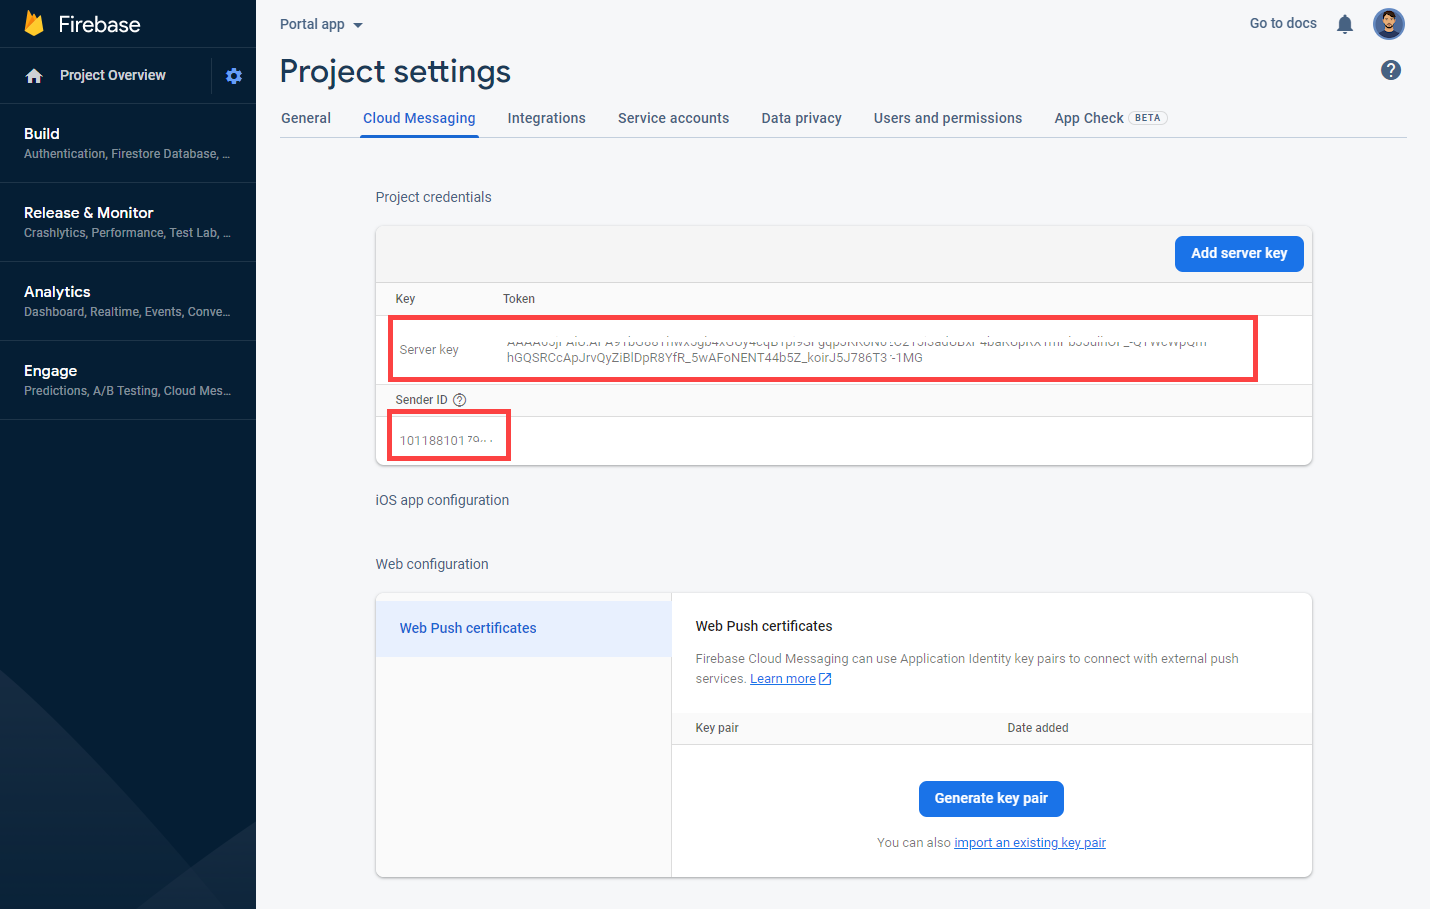
Task: Select the Sender ID number value
Action: pos(446,440)
